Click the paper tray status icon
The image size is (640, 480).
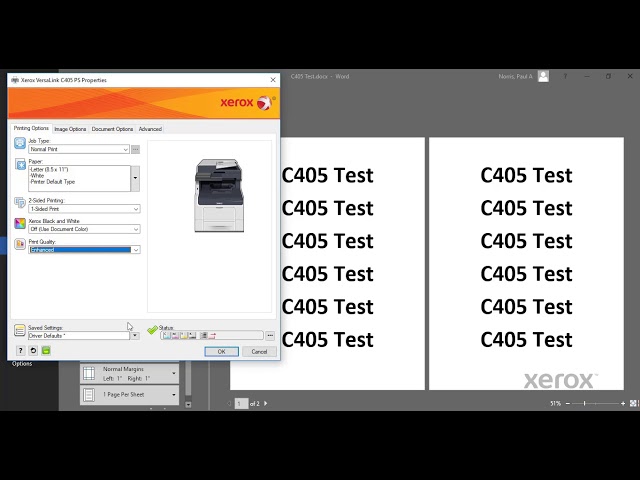pyautogui.click(x=204, y=336)
